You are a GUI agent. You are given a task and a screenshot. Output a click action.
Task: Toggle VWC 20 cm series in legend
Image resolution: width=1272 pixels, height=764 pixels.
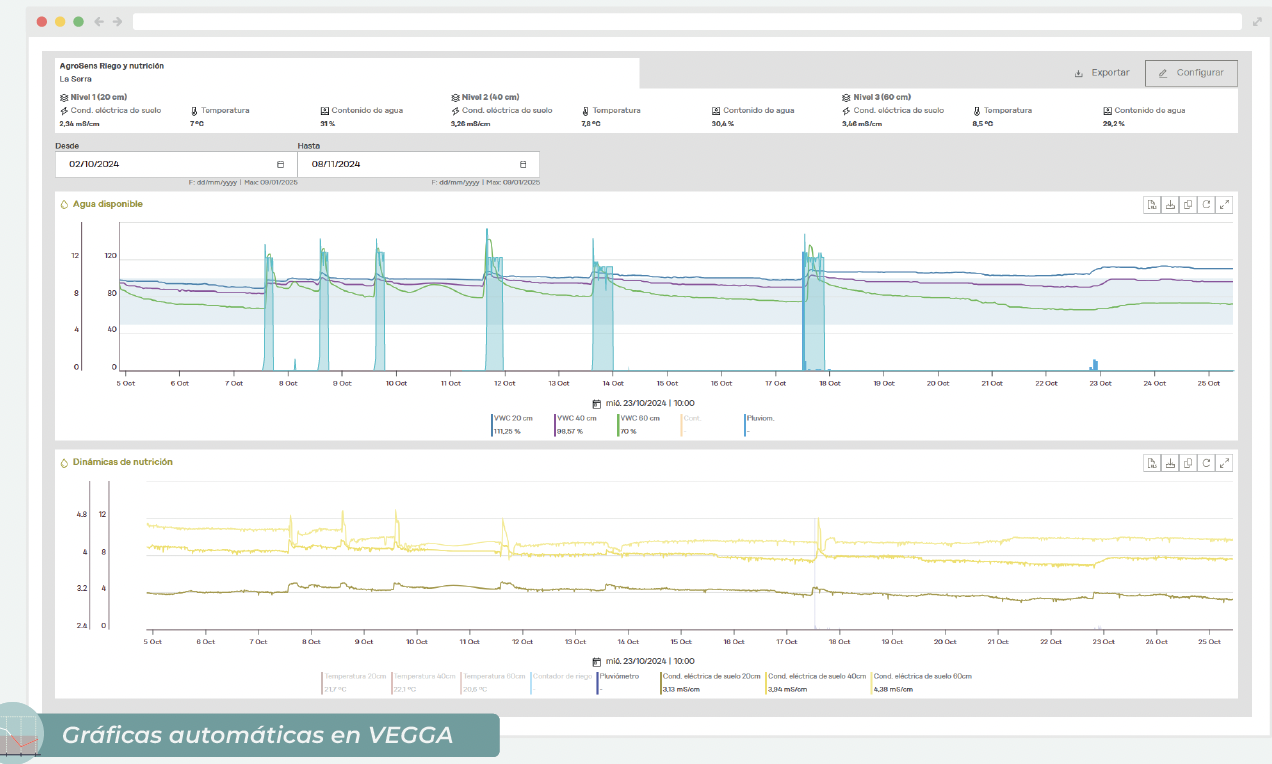pos(512,418)
